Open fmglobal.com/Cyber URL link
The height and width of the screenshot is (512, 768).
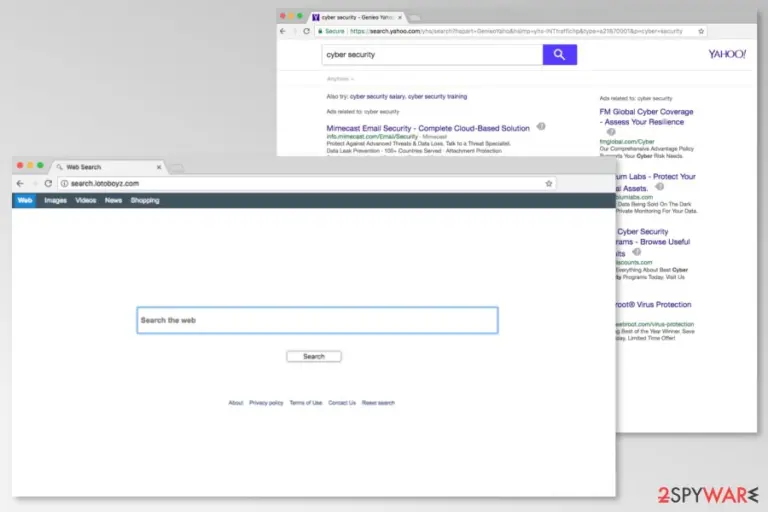coord(627,142)
